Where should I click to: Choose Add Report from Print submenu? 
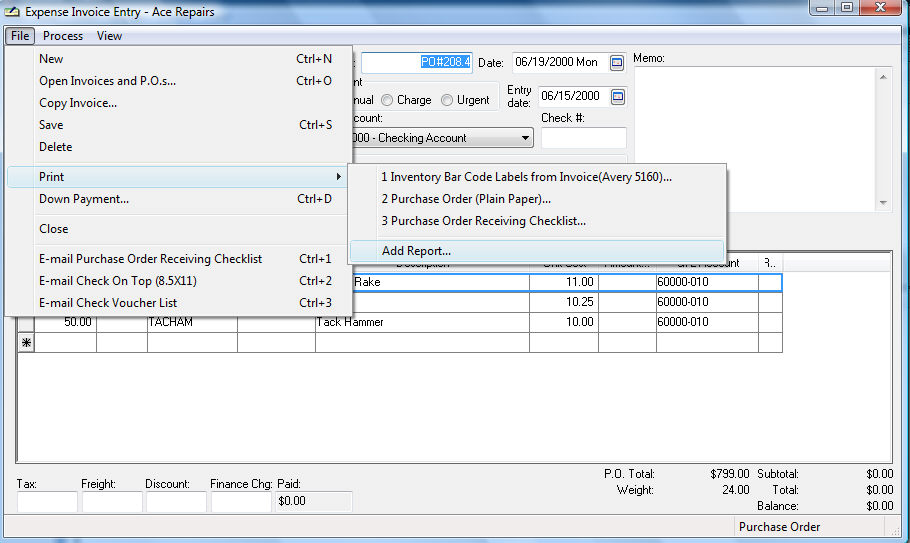click(416, 251)
